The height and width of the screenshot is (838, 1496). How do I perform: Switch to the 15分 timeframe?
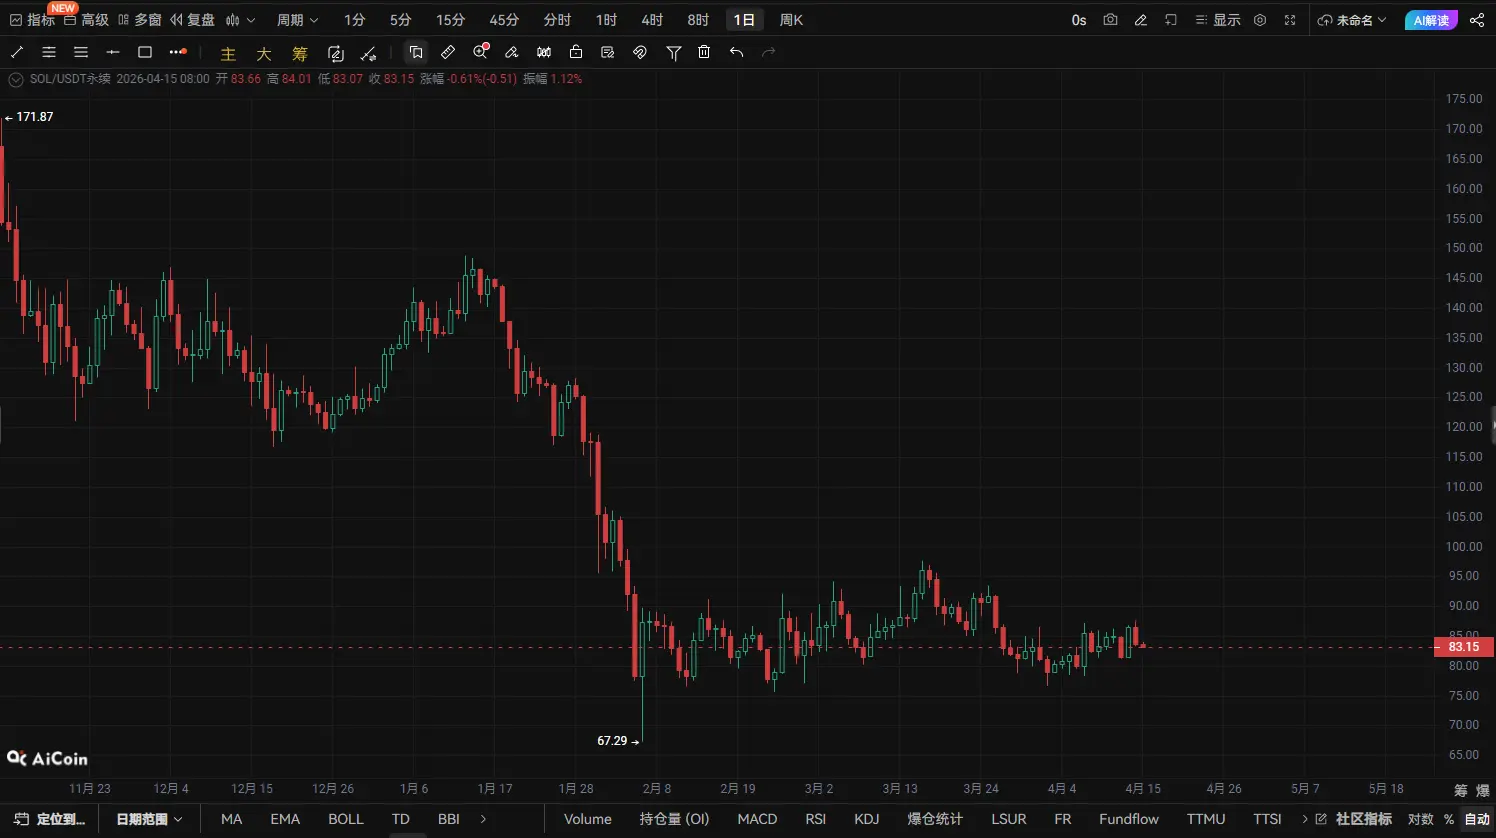451,20
